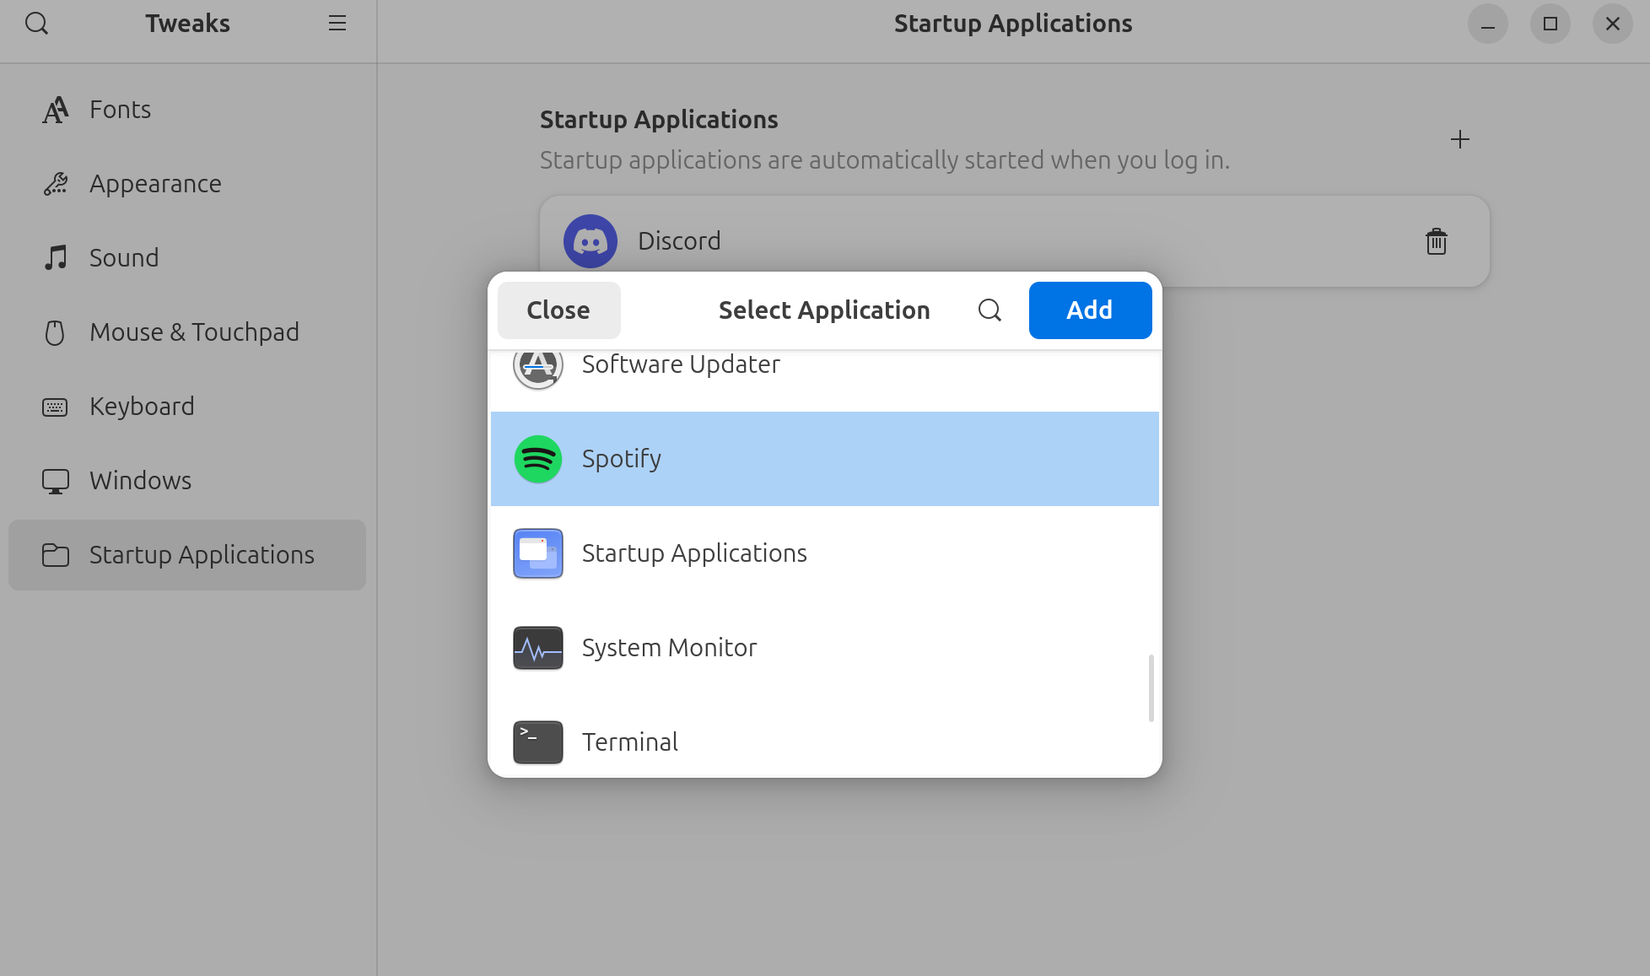The image size is (1650, 976).
Task: Click the Terminal icon in the dialog
Action: click(537, 742)
